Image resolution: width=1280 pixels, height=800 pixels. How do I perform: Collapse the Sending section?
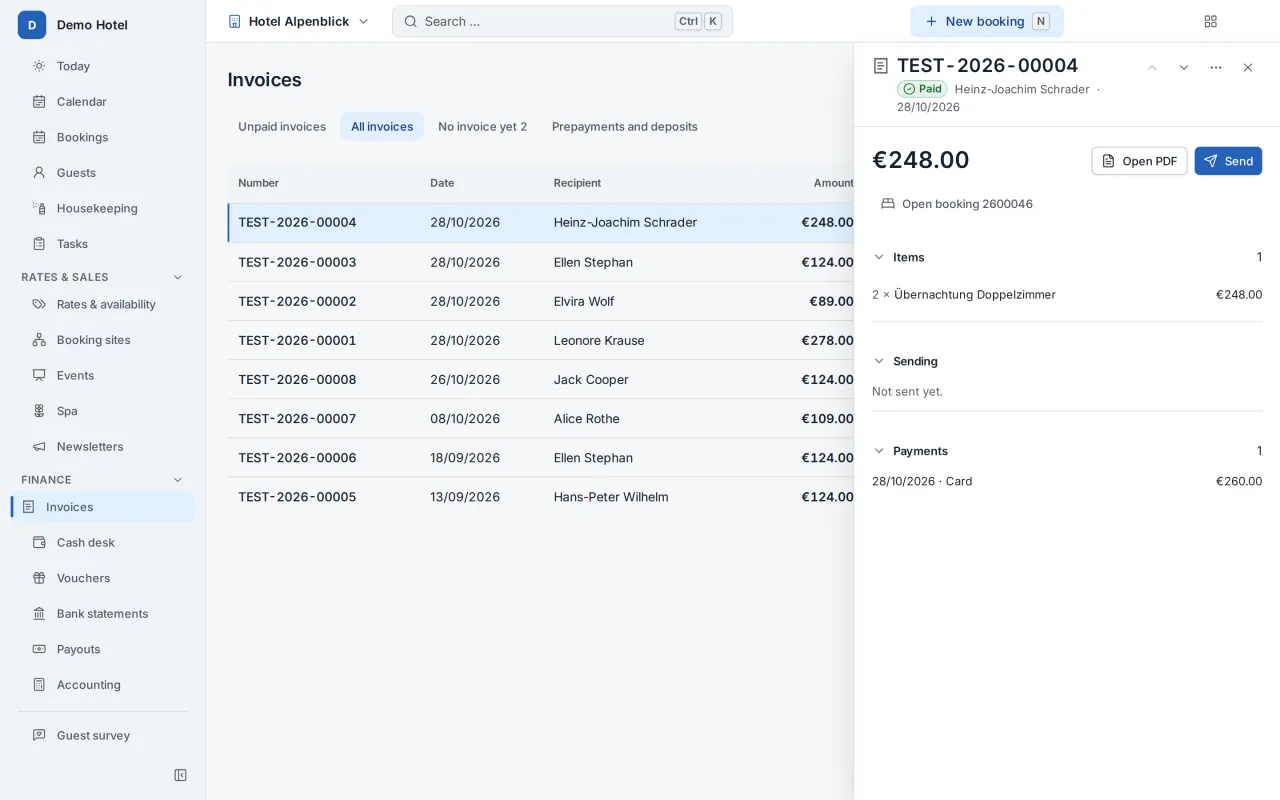click(879, 361)
